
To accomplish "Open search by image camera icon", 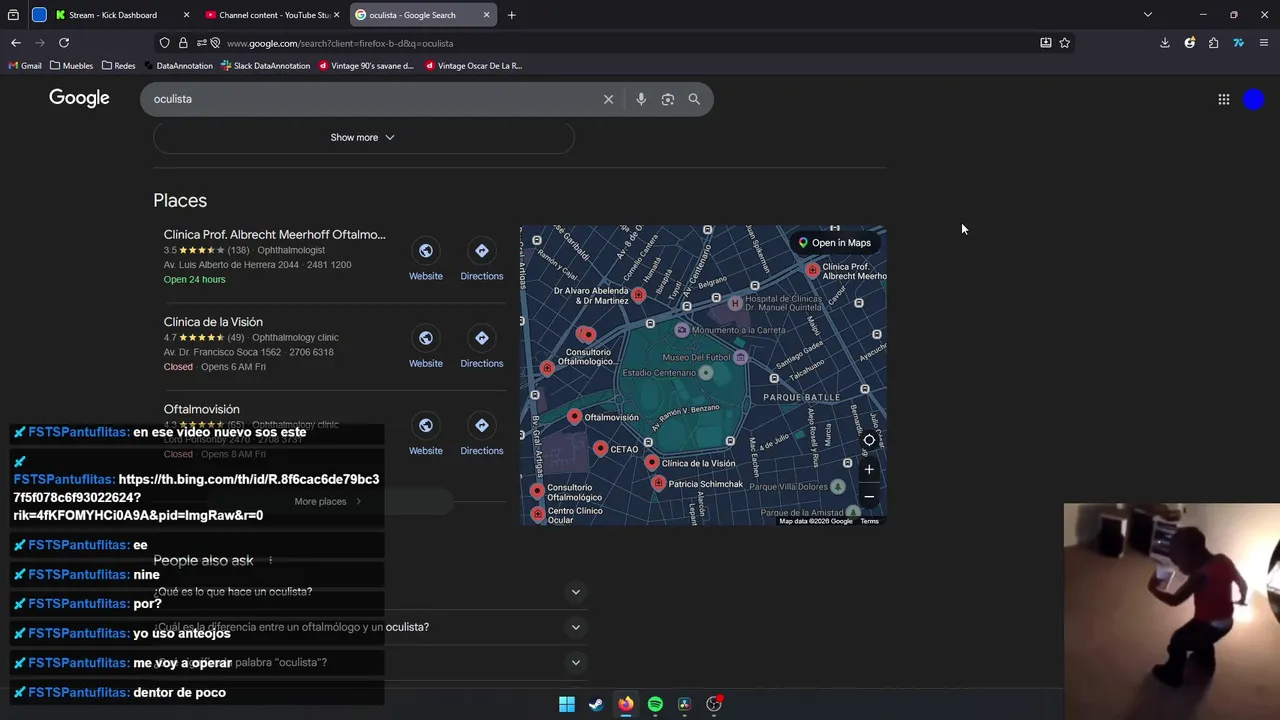I will [668, 99].
